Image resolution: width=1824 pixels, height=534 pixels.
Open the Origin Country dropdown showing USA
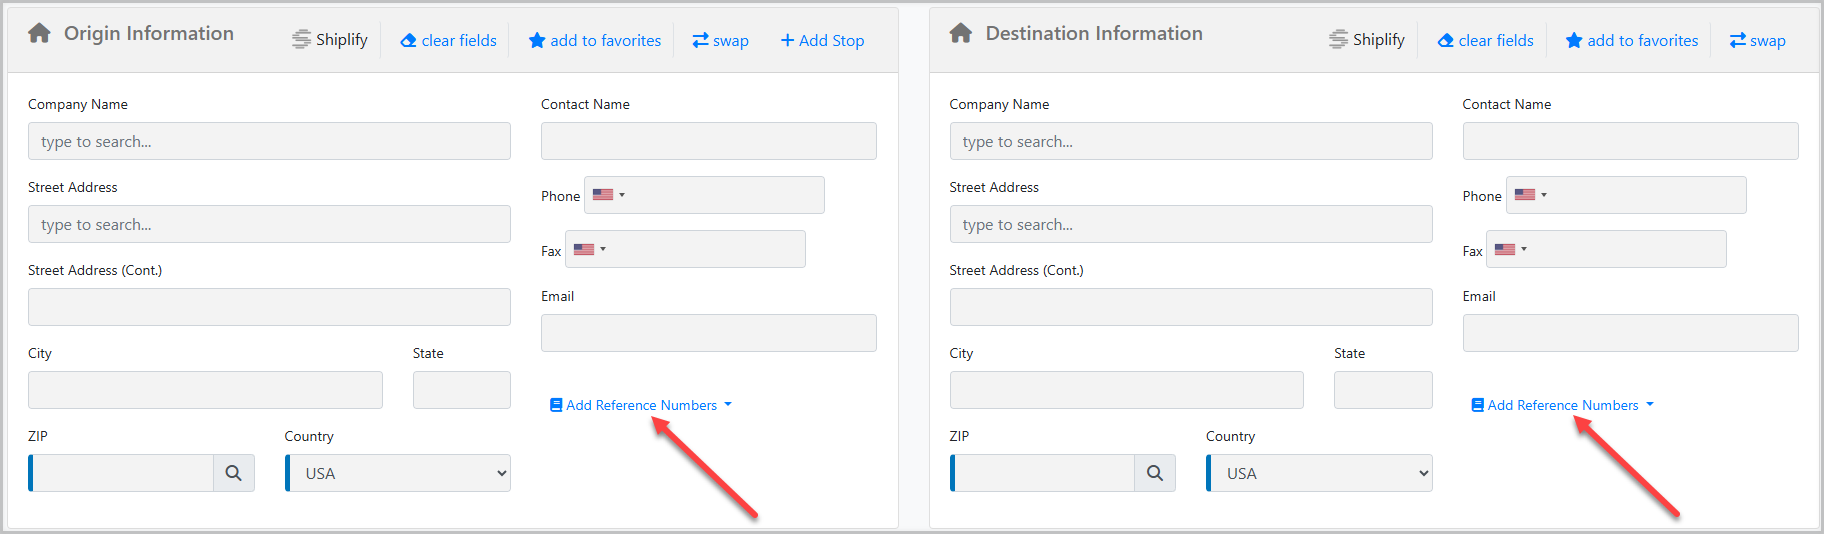398,473
